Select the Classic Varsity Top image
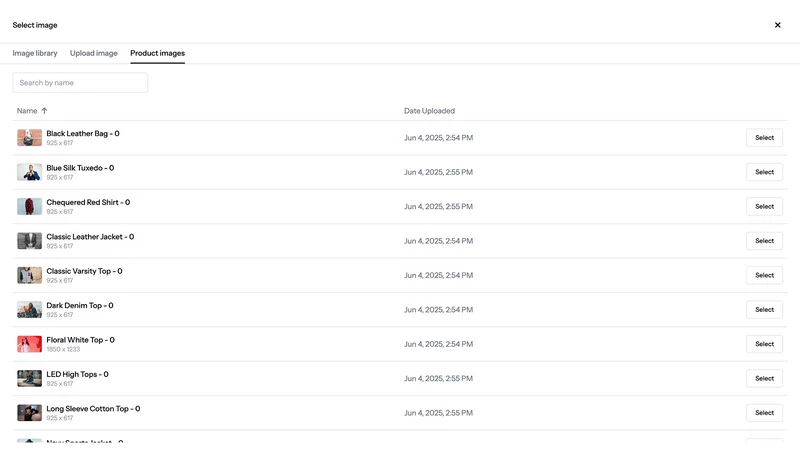This screenshot has width=800, height=450. 764,275
